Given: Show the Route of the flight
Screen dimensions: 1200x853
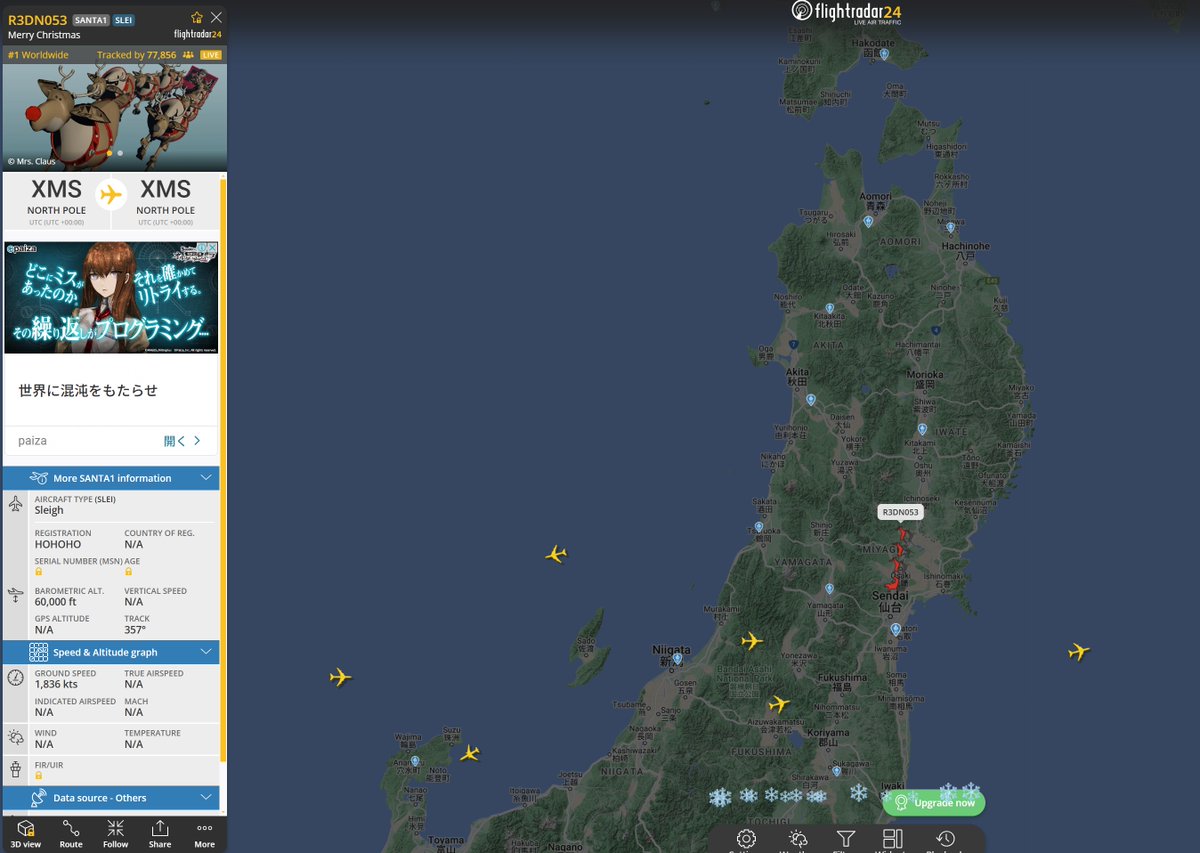Looking at the screenshot, I should pyautogui.click(x=71, y=835).
